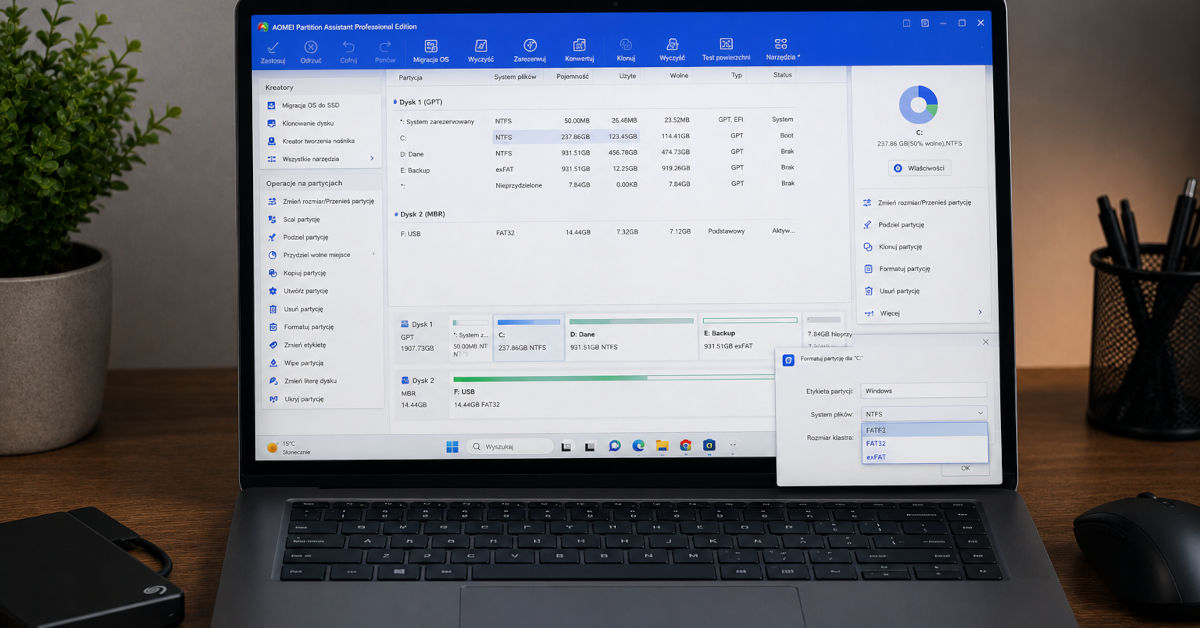The image size is (1200, 628).
Task: Select Zmień rozmiar/Przenieś partycję in left panel
Action: (x=320, y=201)
